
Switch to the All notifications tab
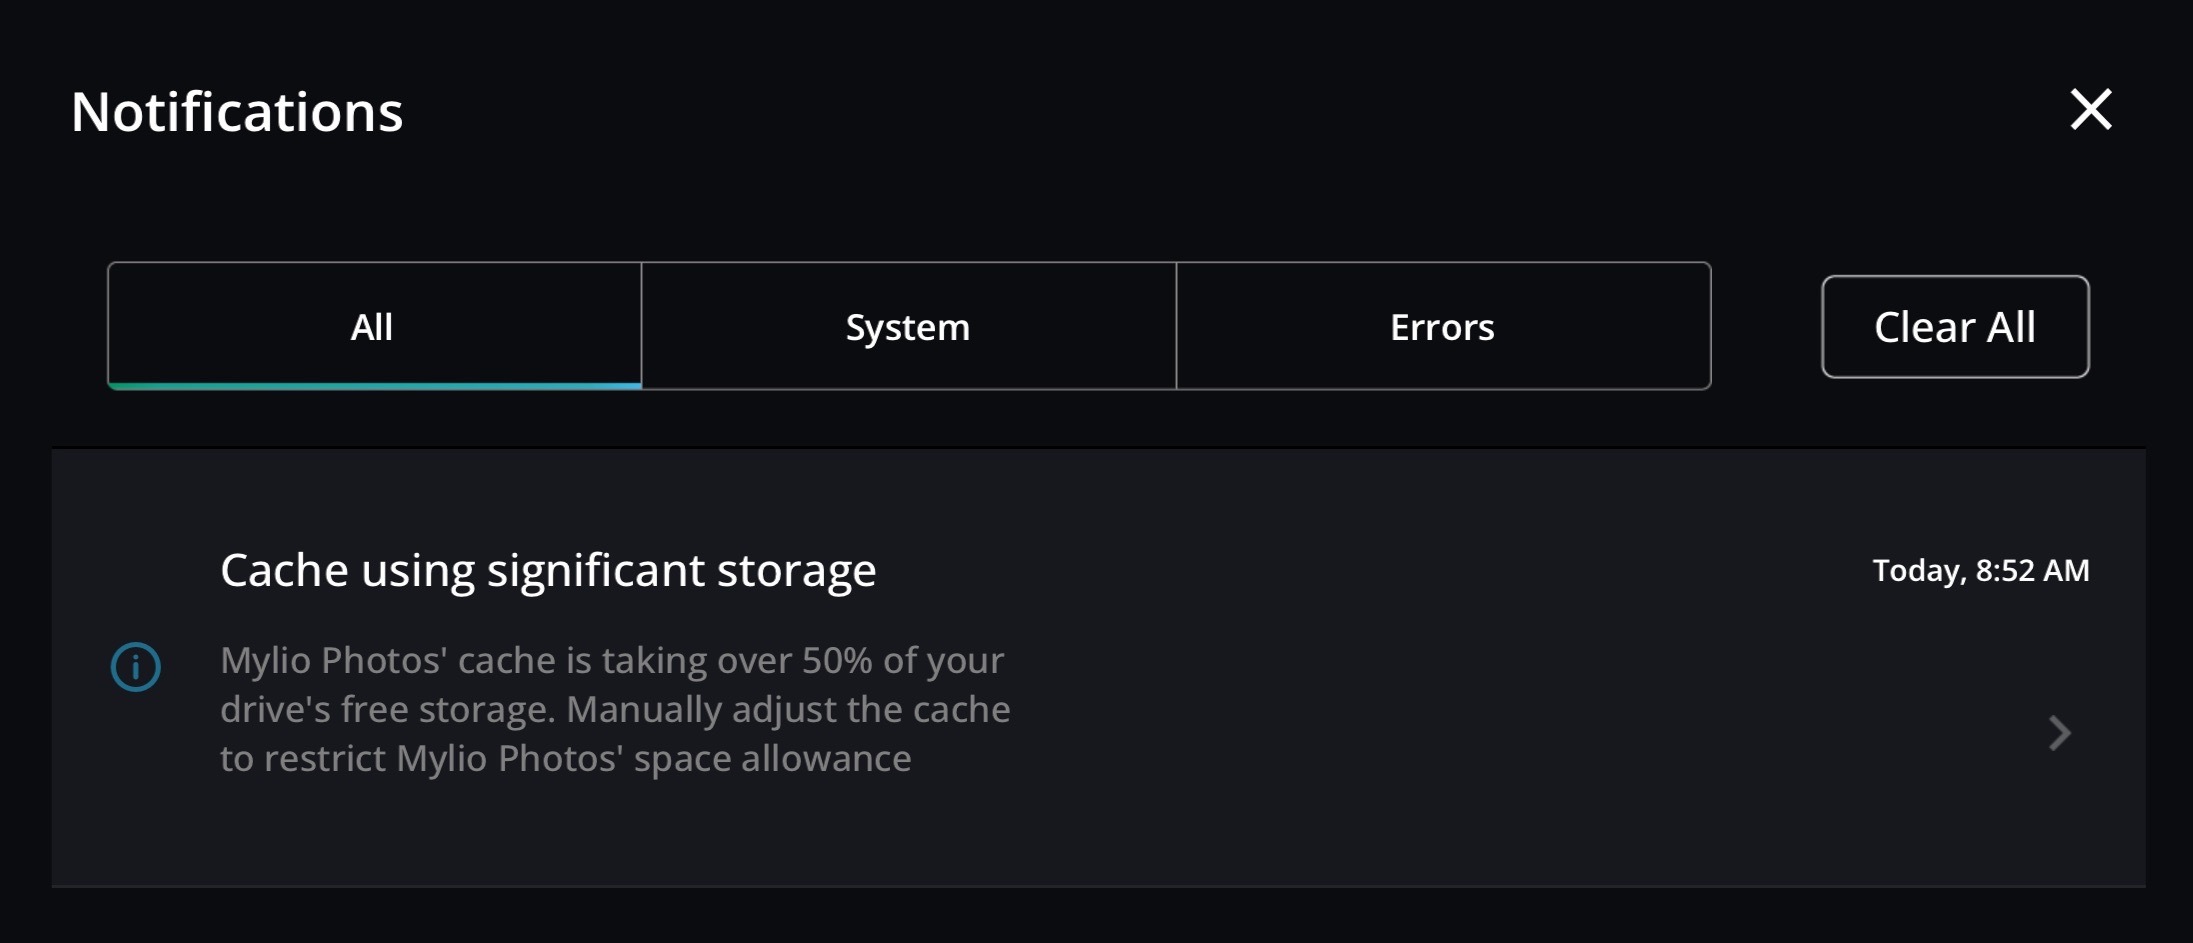point(373,326)
